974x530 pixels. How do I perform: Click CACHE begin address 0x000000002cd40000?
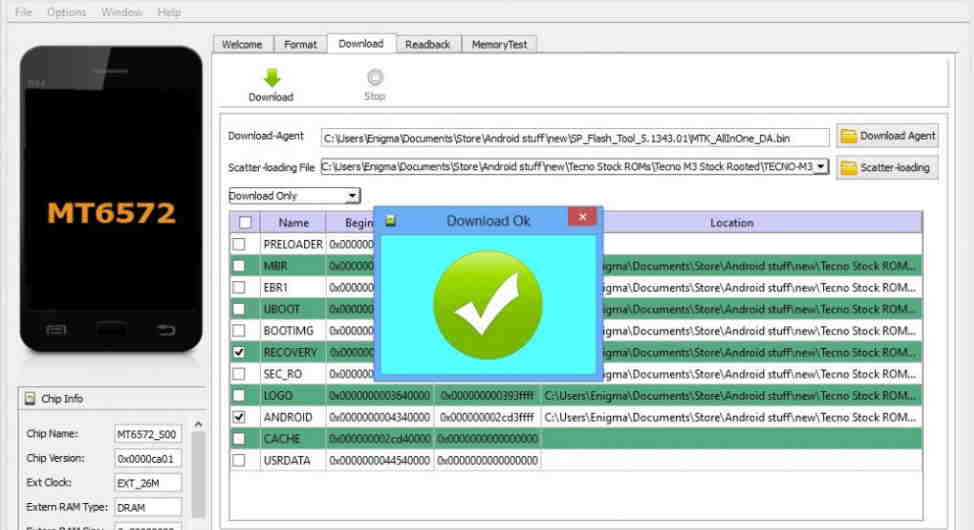point(380,439)
